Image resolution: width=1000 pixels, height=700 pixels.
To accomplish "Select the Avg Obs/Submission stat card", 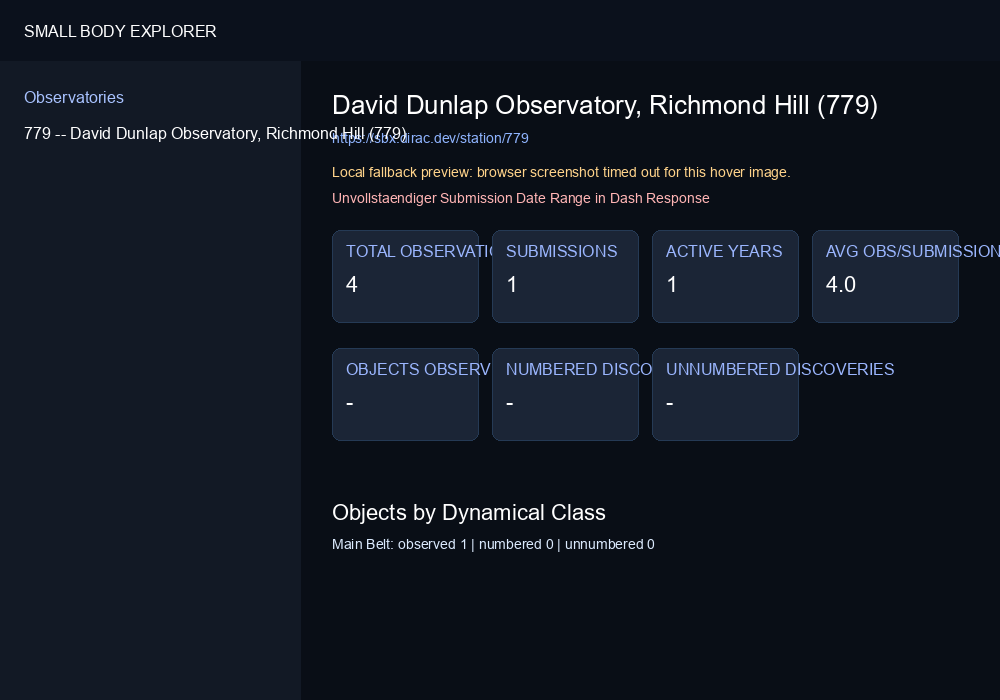I will click(885, 277).
